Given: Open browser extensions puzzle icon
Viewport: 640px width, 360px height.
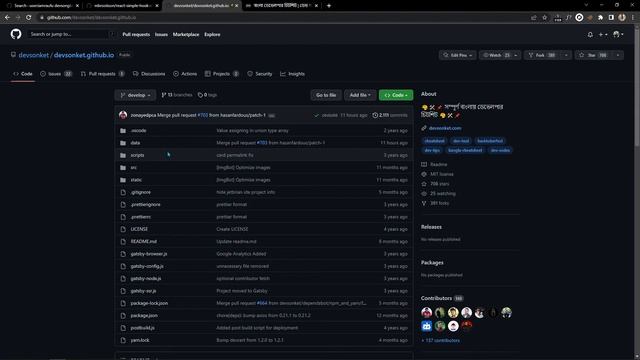Looking at the screenshot, I should click(600, 18).
